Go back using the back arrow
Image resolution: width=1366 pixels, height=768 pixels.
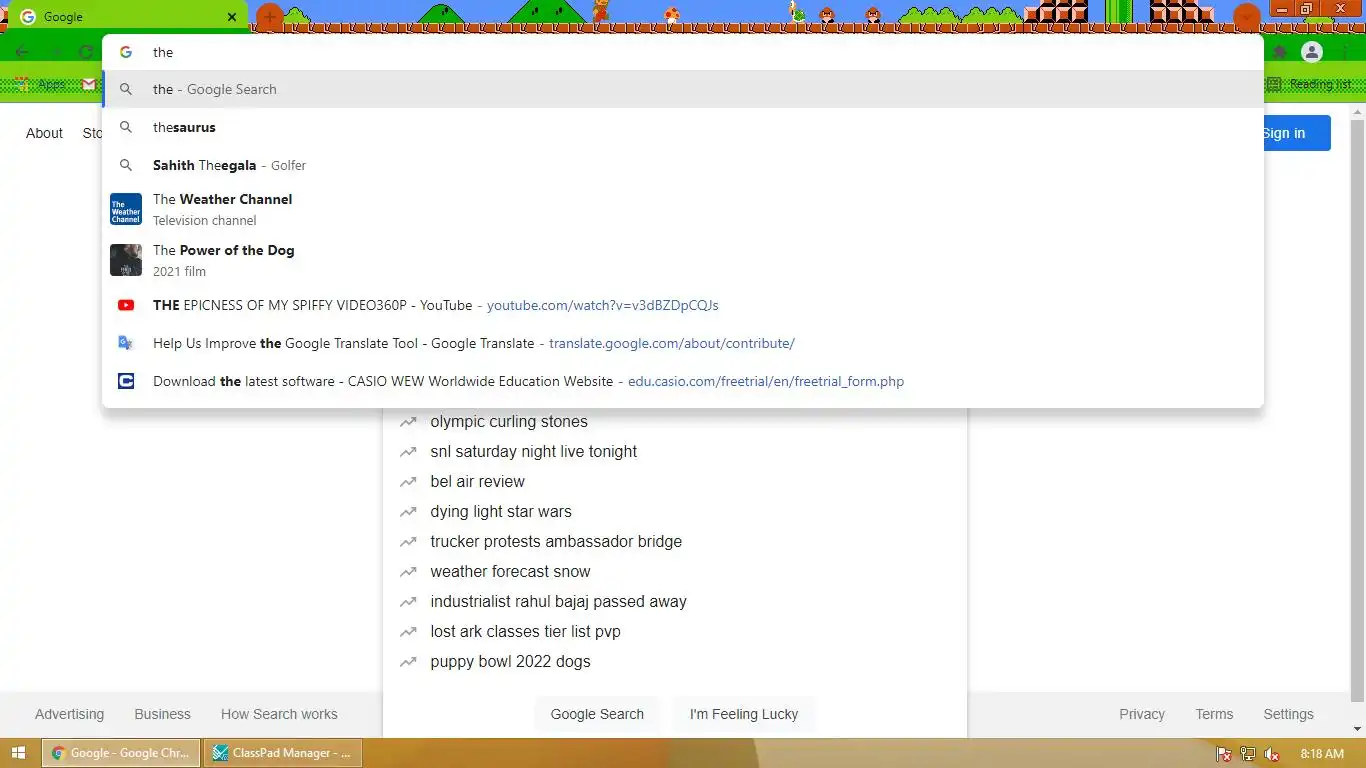coord(22,52)
